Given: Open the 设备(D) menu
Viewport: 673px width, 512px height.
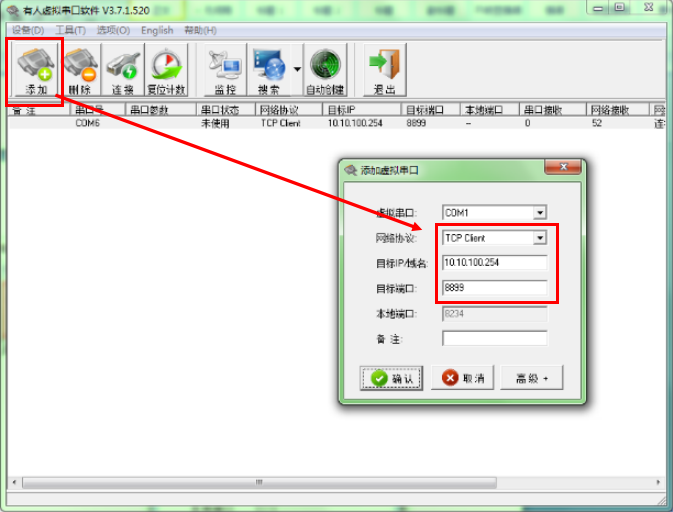Looking at the screenshot, I should pos(27,30).
